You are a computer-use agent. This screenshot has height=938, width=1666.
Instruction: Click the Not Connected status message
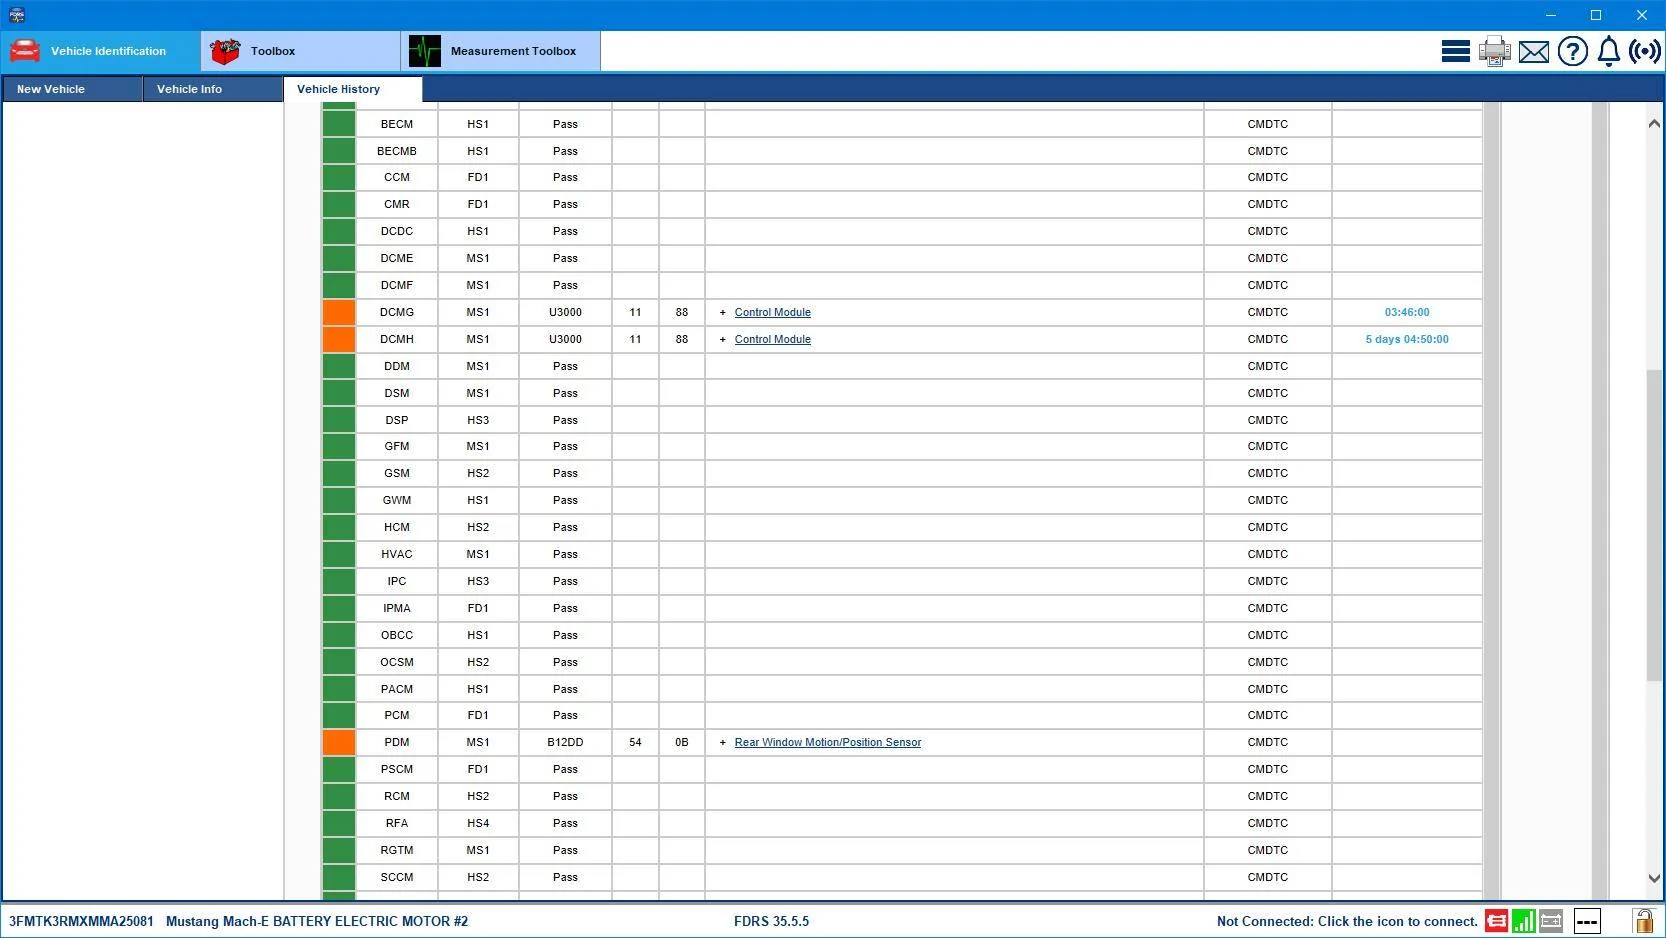1347,921
